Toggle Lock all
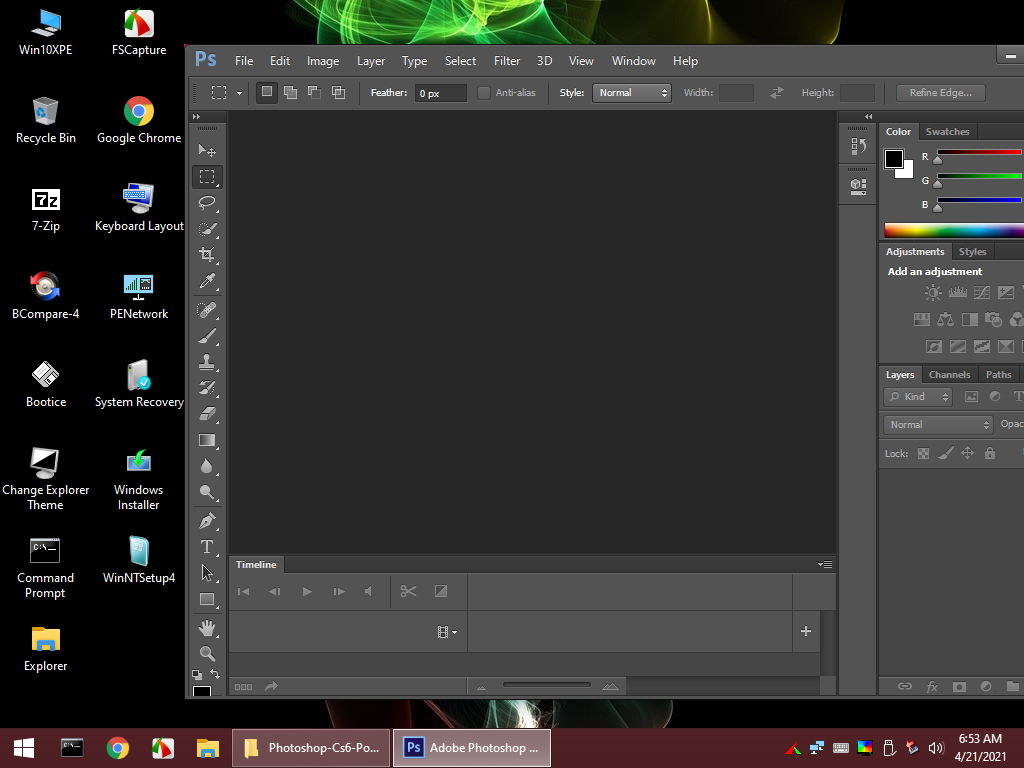Viewport: 1024px width, 768px height. click(x=990, y=453)
